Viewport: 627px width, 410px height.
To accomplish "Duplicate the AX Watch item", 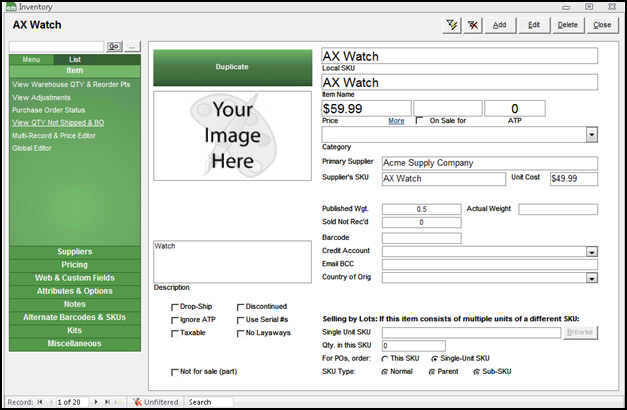I will (x=232, y=67).
